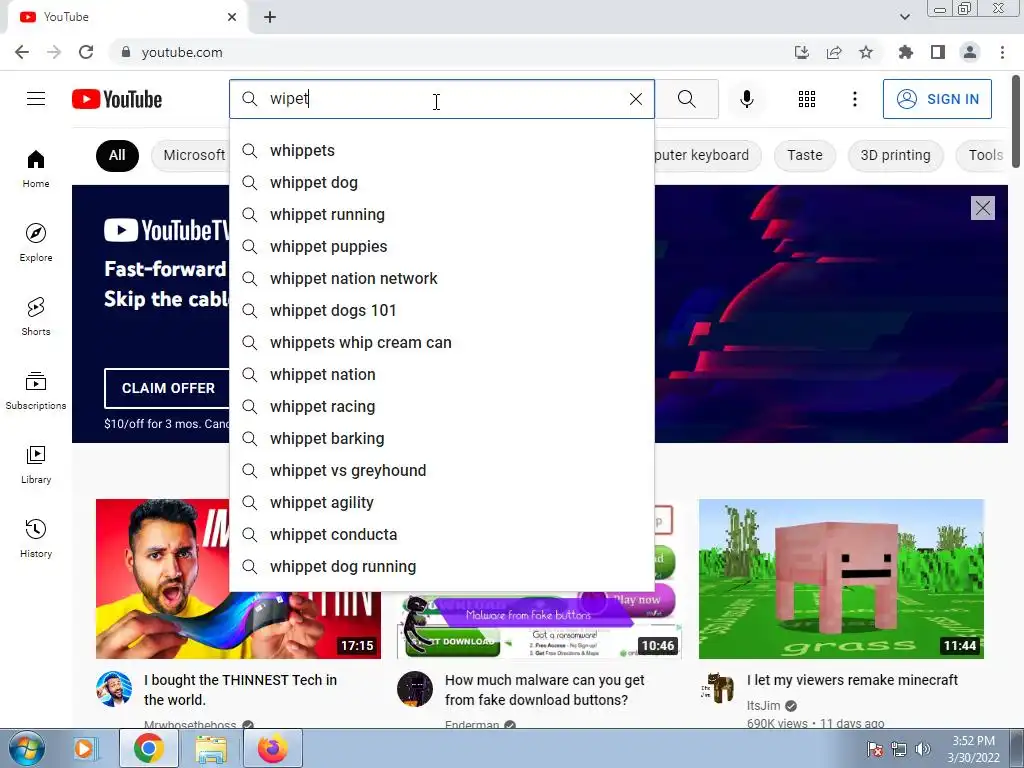Launch Firefox from taskbar

click(x=272, y=748)
